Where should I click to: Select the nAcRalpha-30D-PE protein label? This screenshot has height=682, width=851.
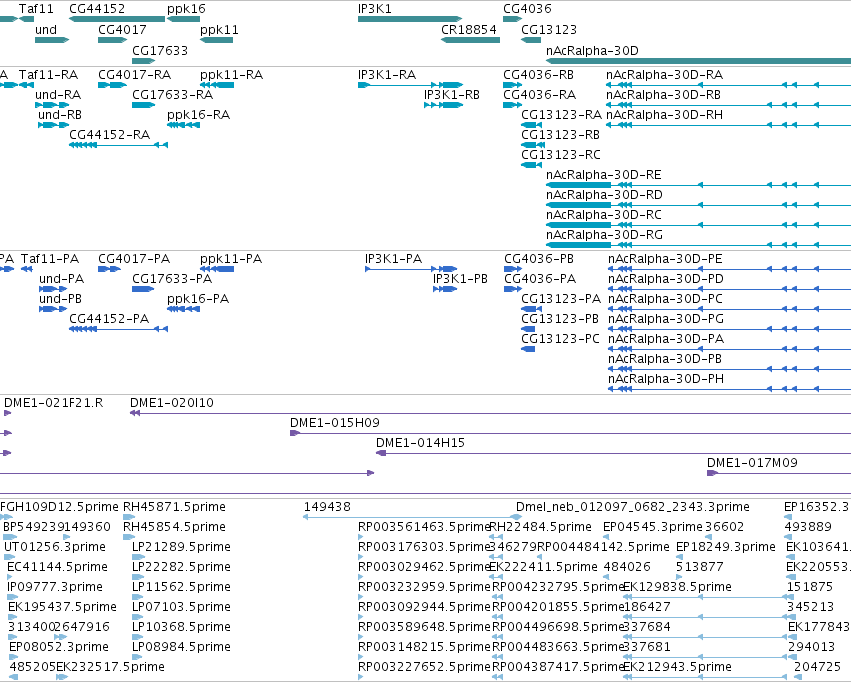click(665, 259)
